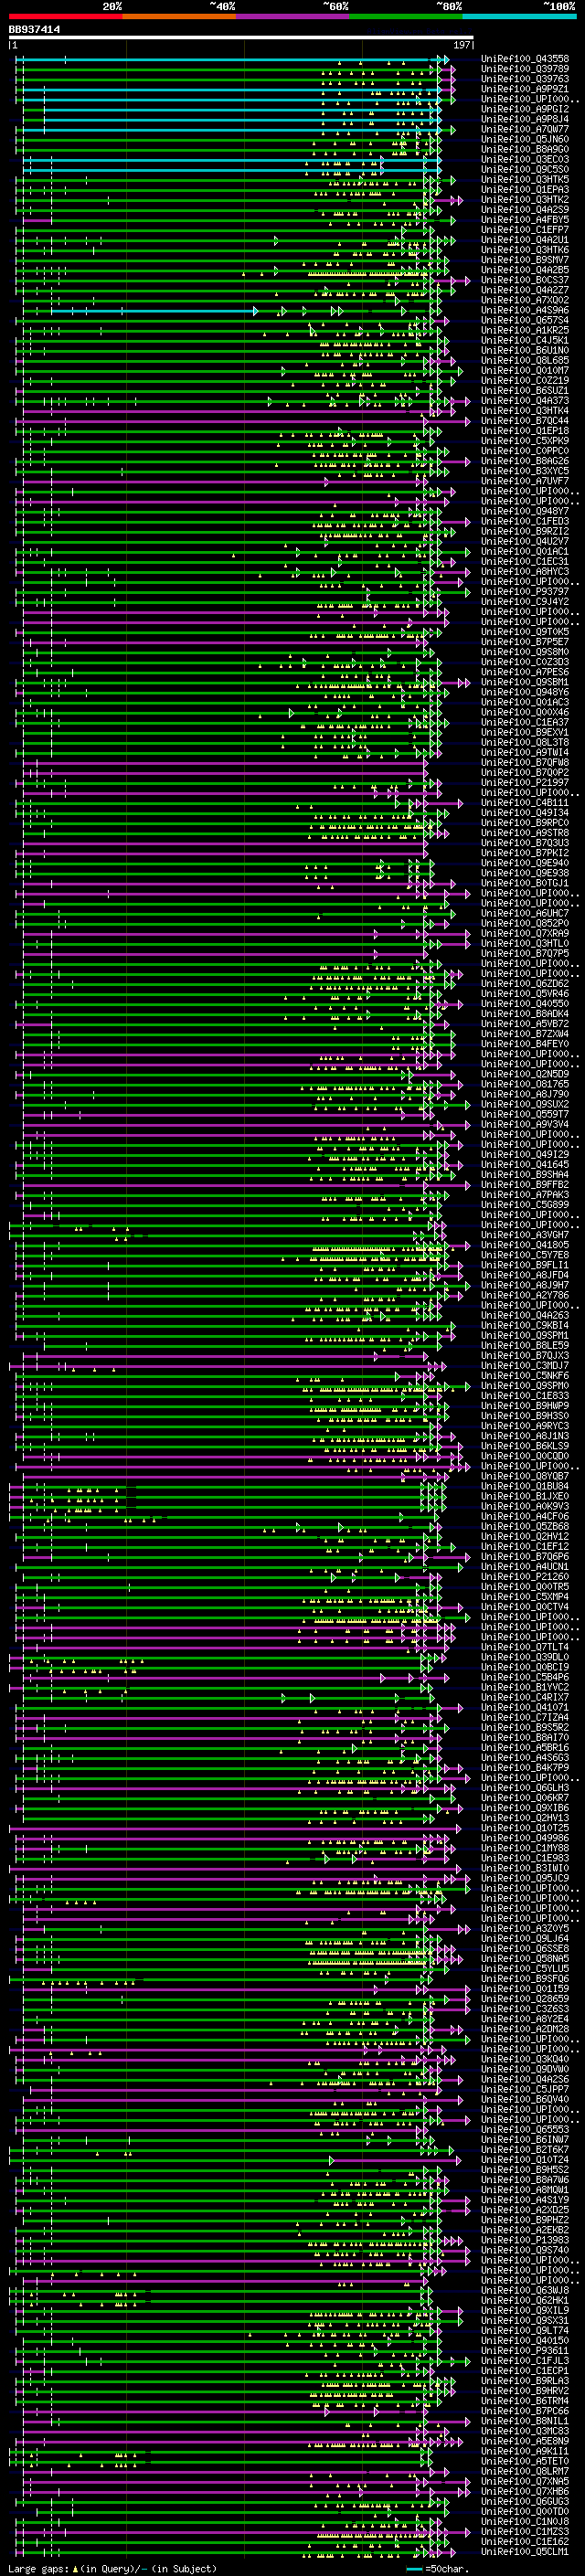Image resolution: width=585 pixels, height=2576 pixels.
Task: Select hit label UniRef100_A4CF06
Action: pos(525,1516)
